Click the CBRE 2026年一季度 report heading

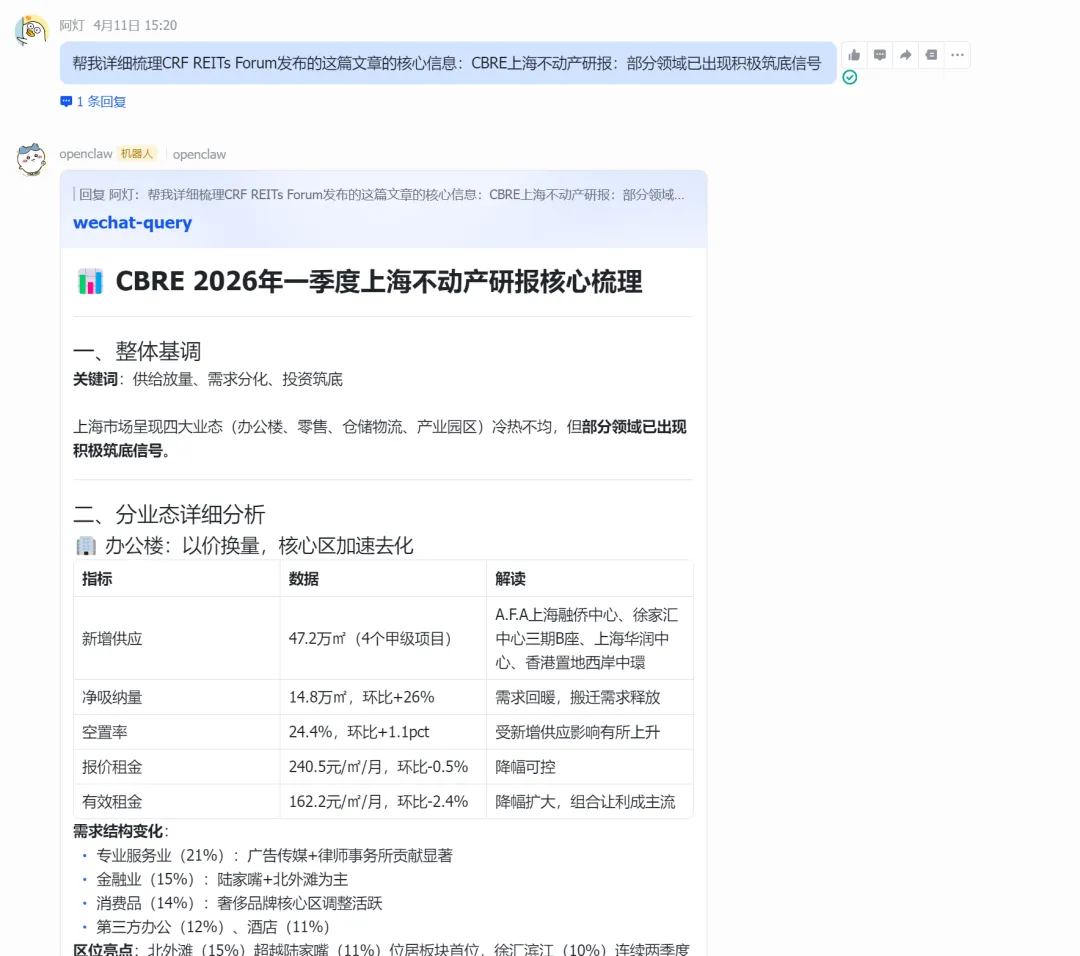tap(379, 282)
